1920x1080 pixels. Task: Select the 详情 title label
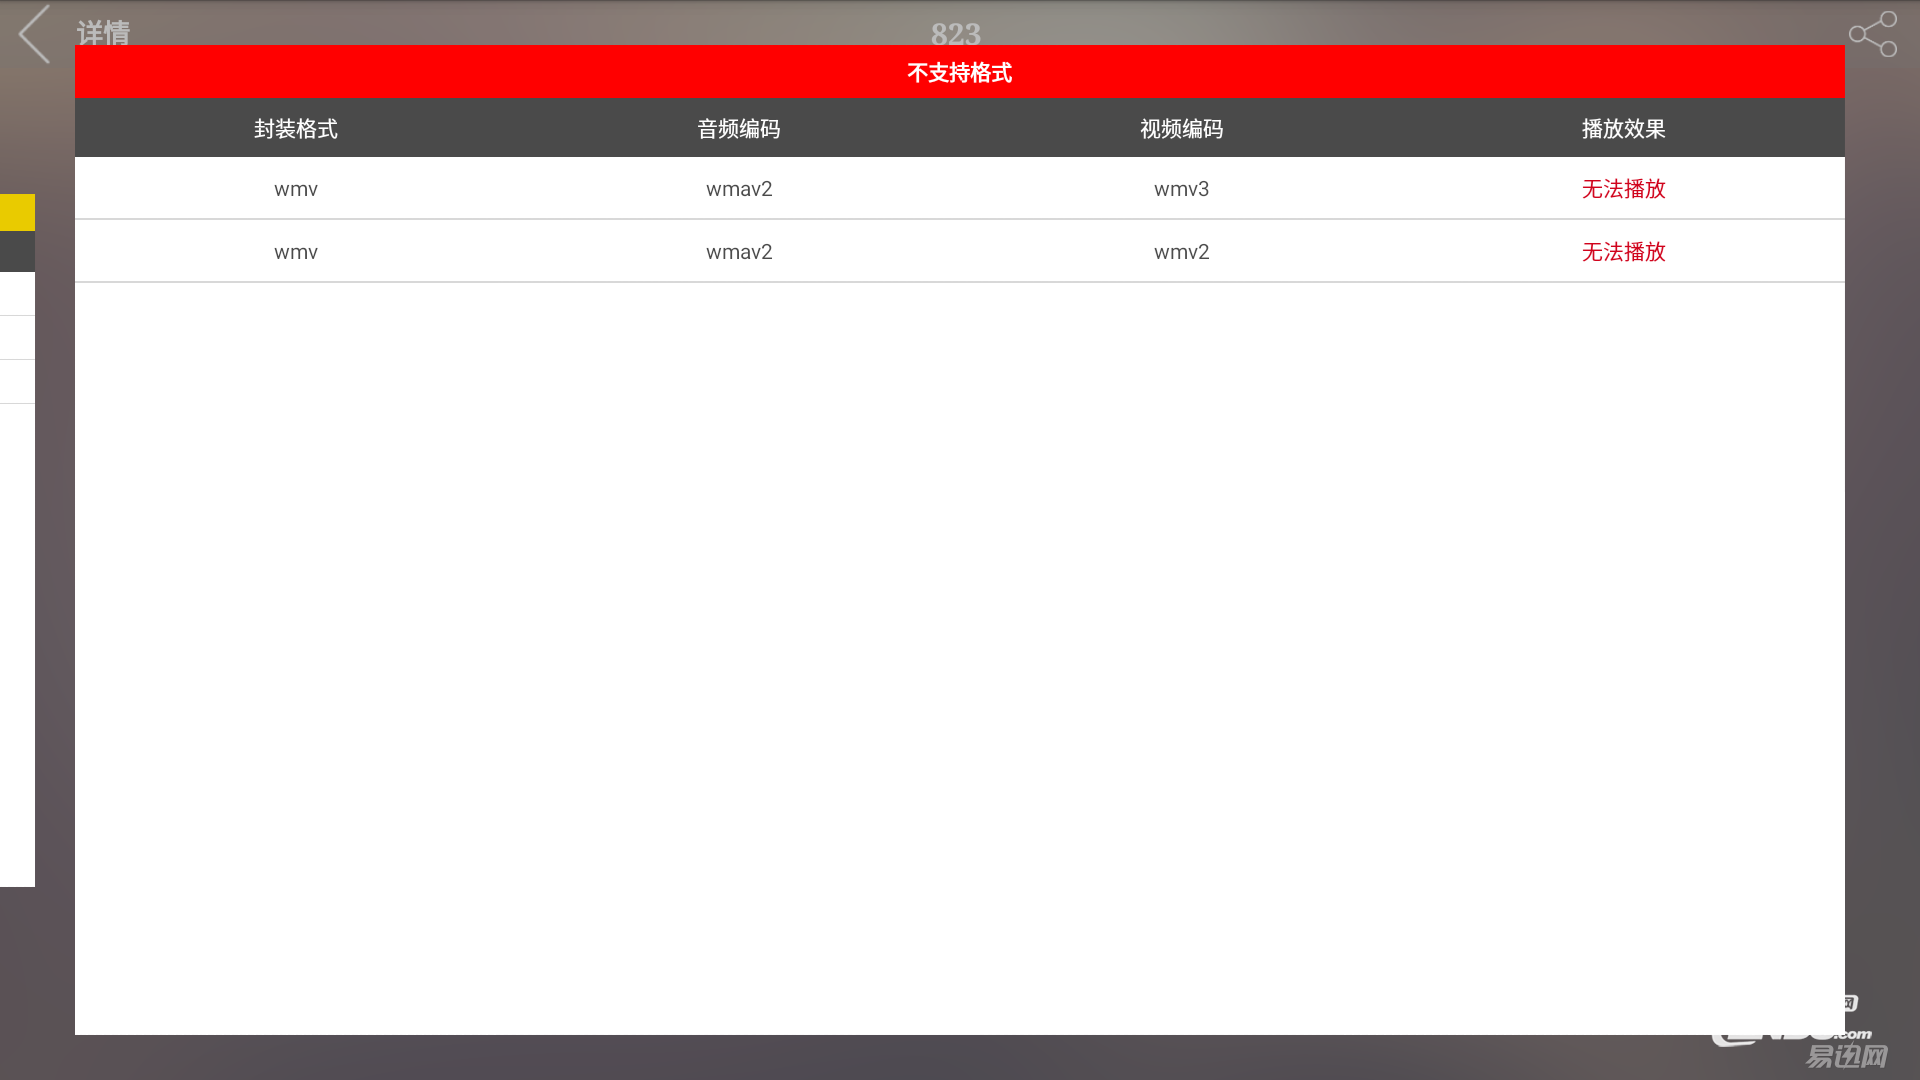click(103, 34)
